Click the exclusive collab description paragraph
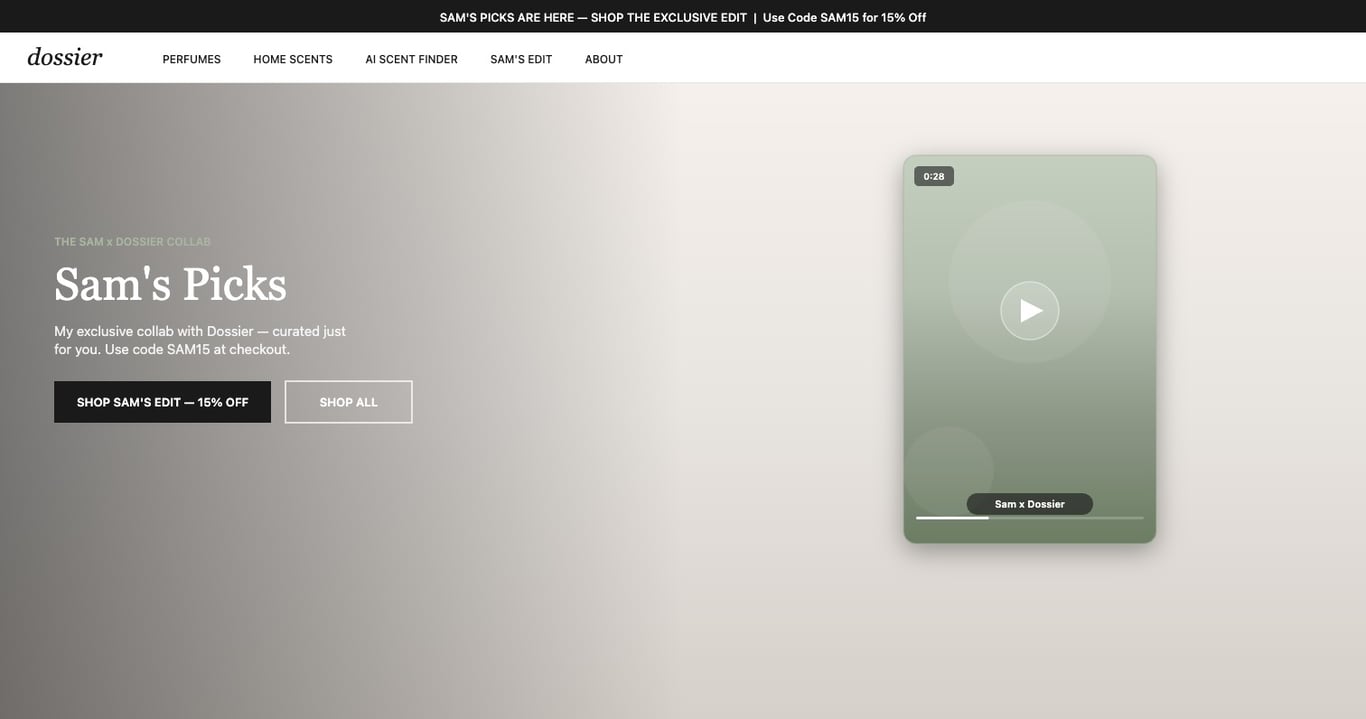The image size is (1366, 719). pyautogui.click(x=200, y=340)
